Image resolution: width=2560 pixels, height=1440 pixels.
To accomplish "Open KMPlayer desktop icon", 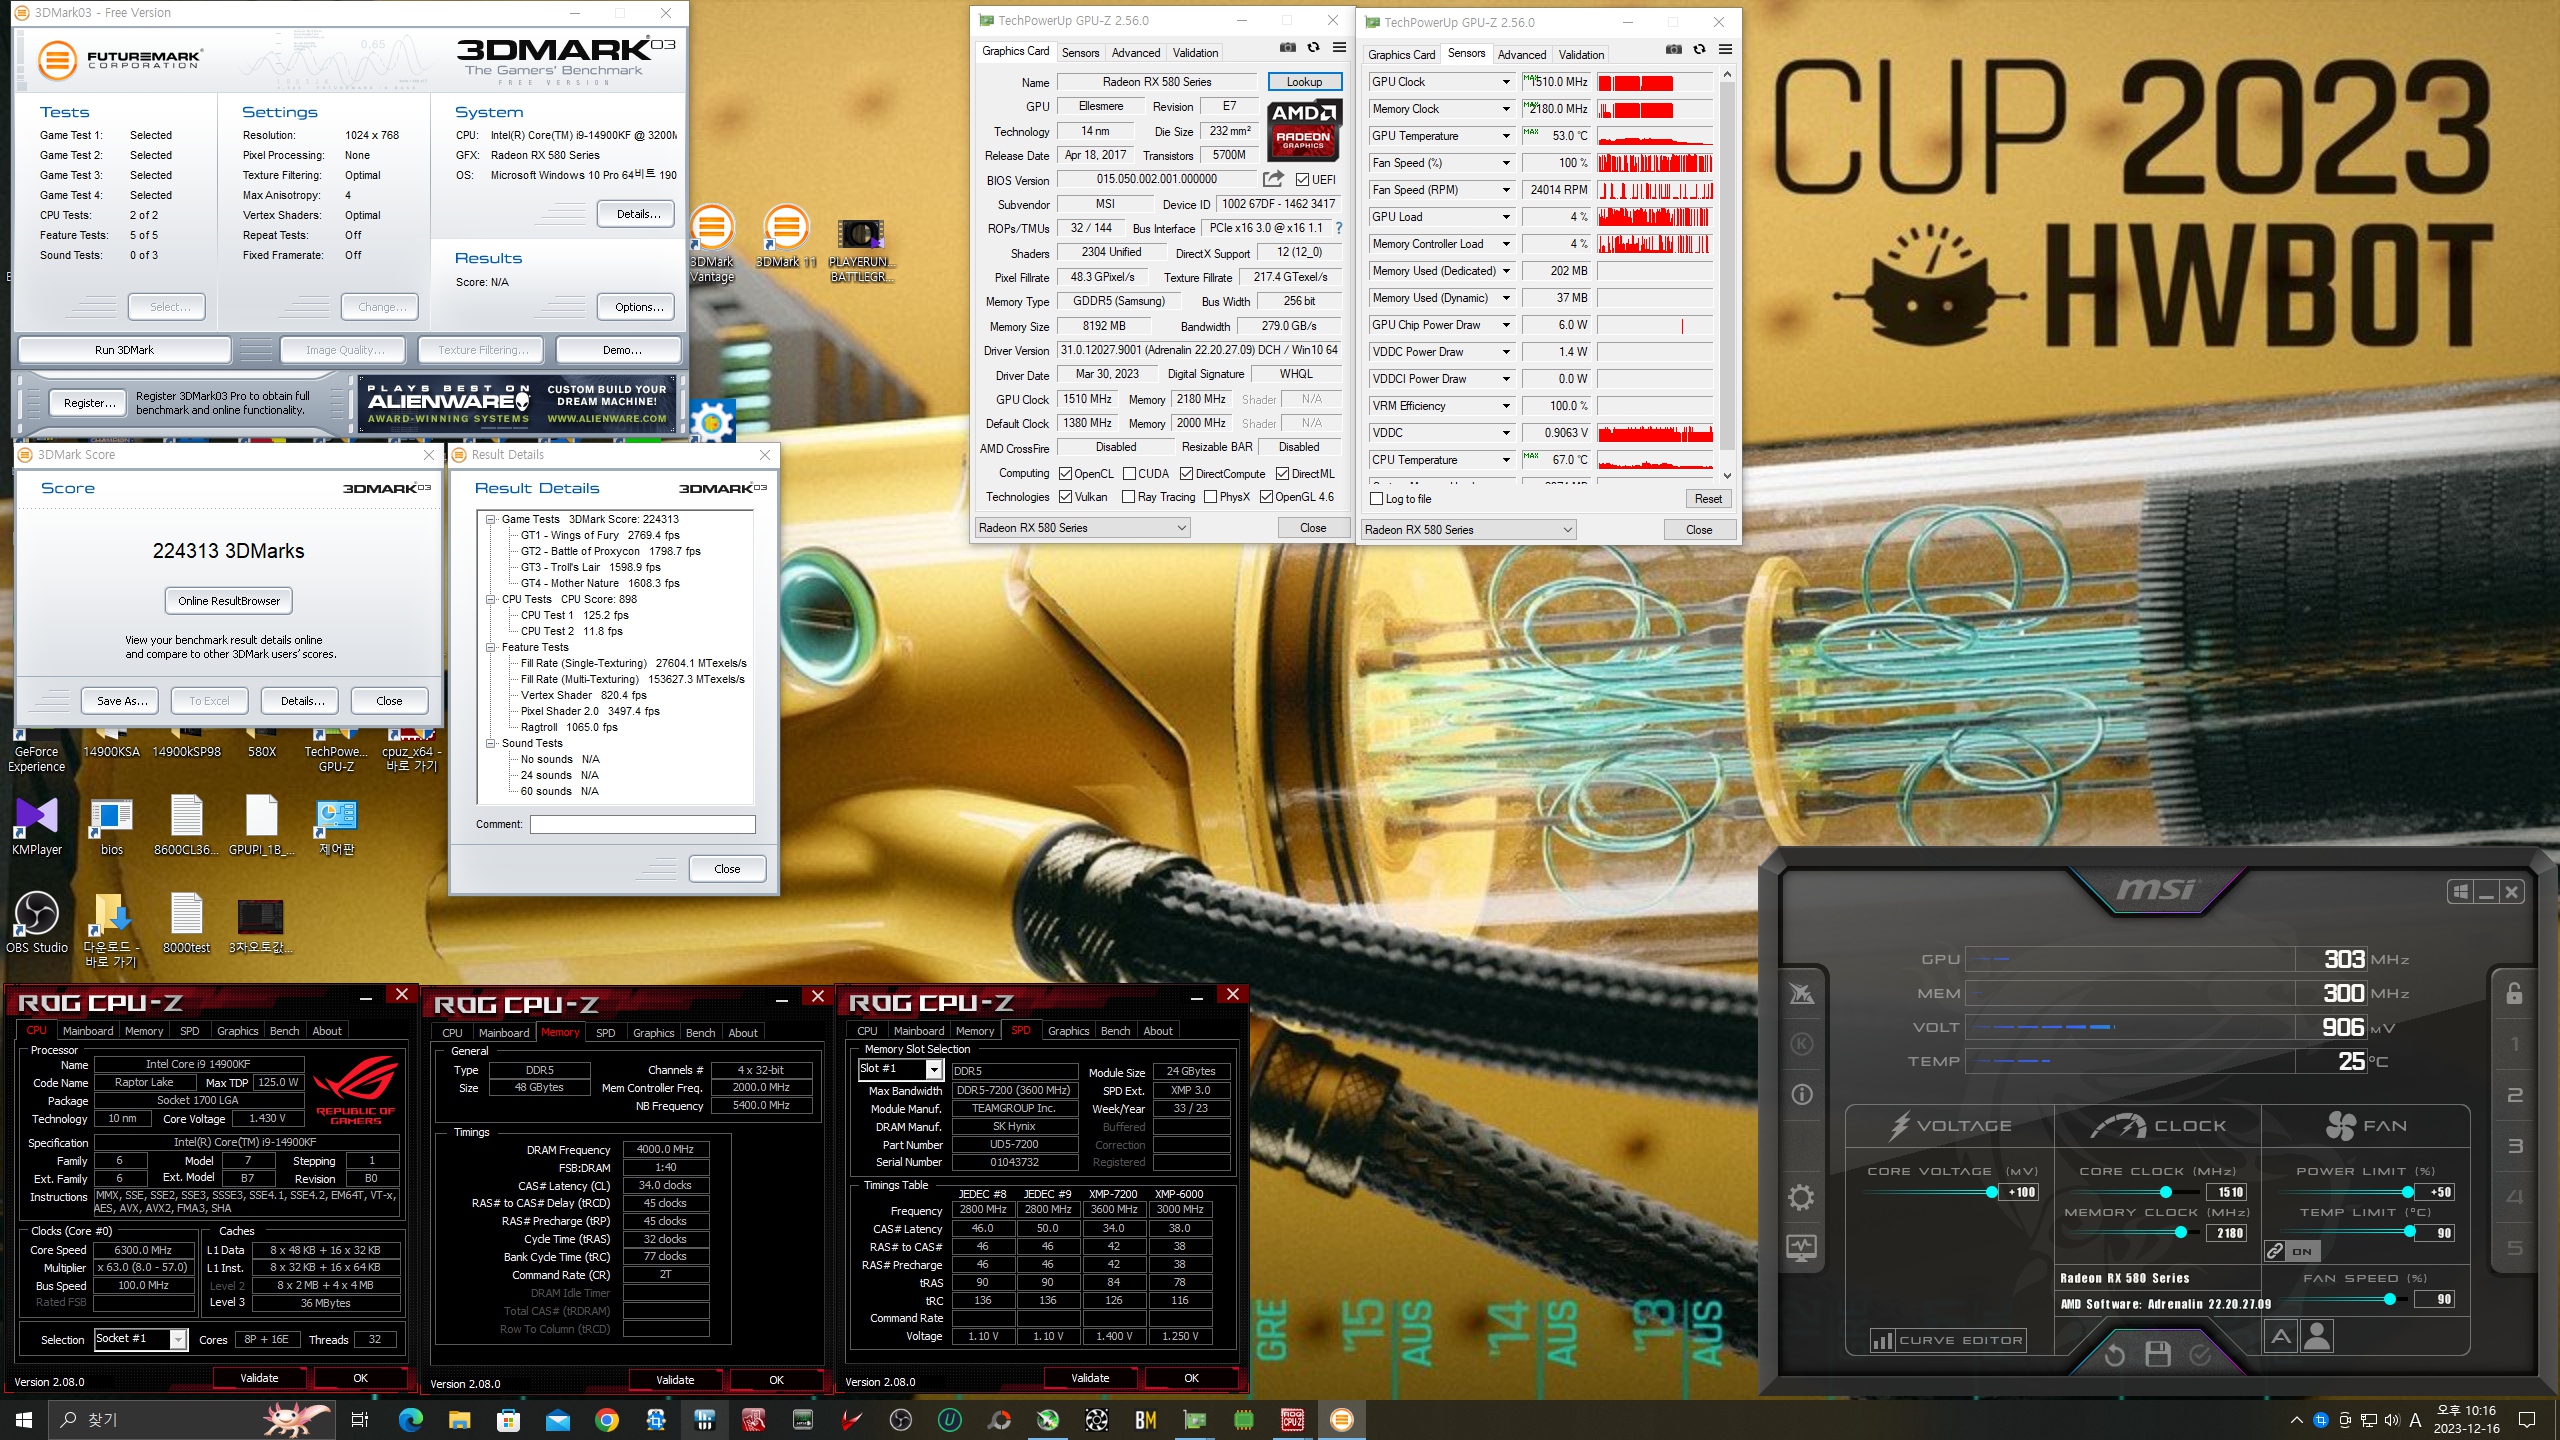I will [37, 826].
